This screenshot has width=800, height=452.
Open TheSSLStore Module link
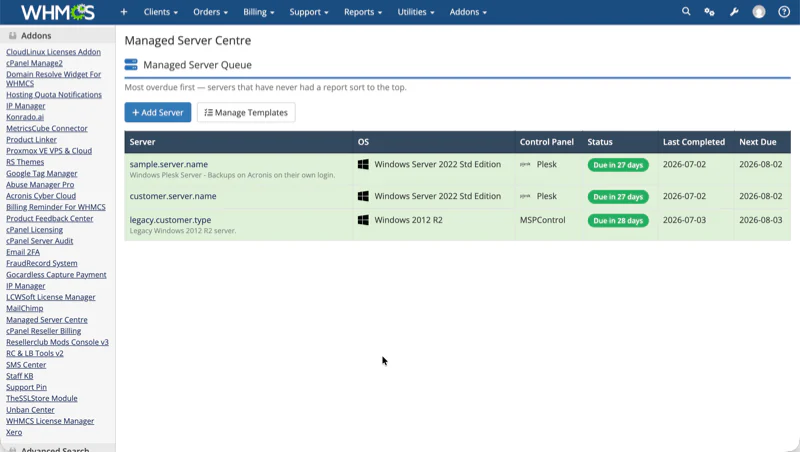[x=41, y=398]
